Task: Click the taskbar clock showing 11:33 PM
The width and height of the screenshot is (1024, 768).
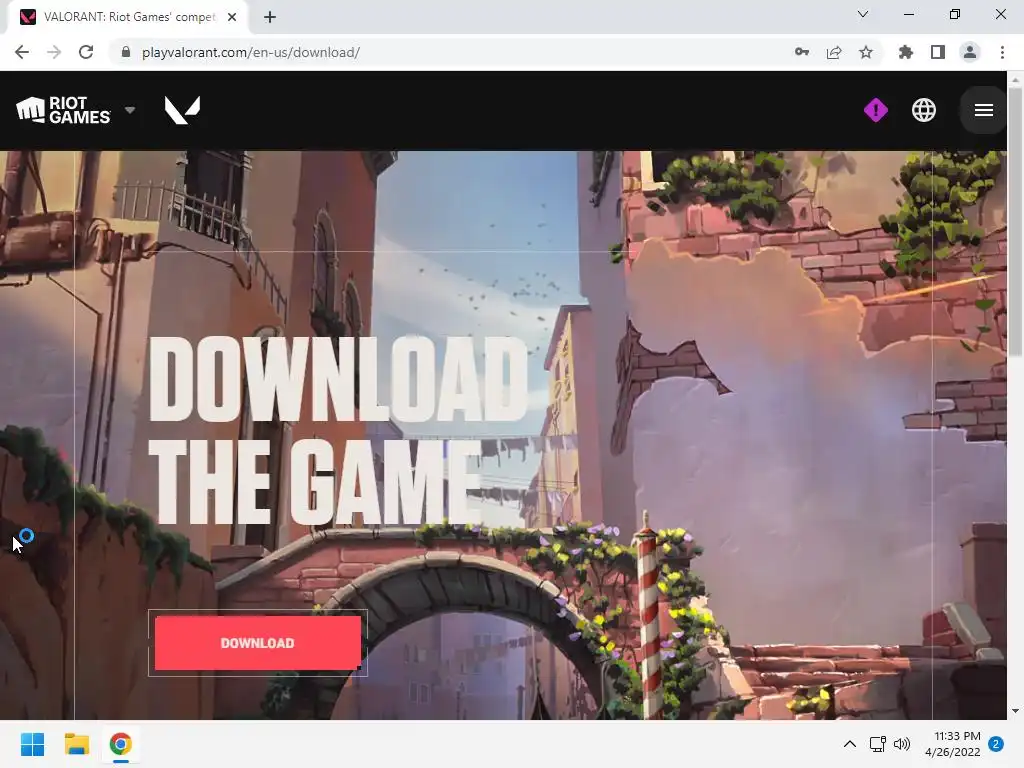Action: point(953,744)
